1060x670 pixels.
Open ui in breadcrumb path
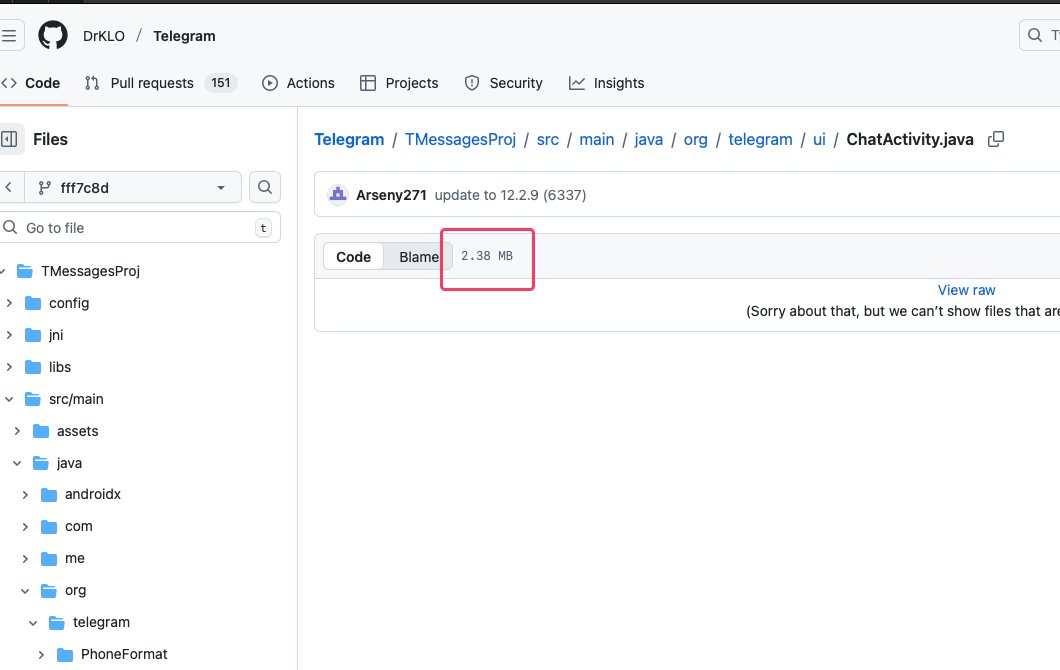(x=819, y=139)
